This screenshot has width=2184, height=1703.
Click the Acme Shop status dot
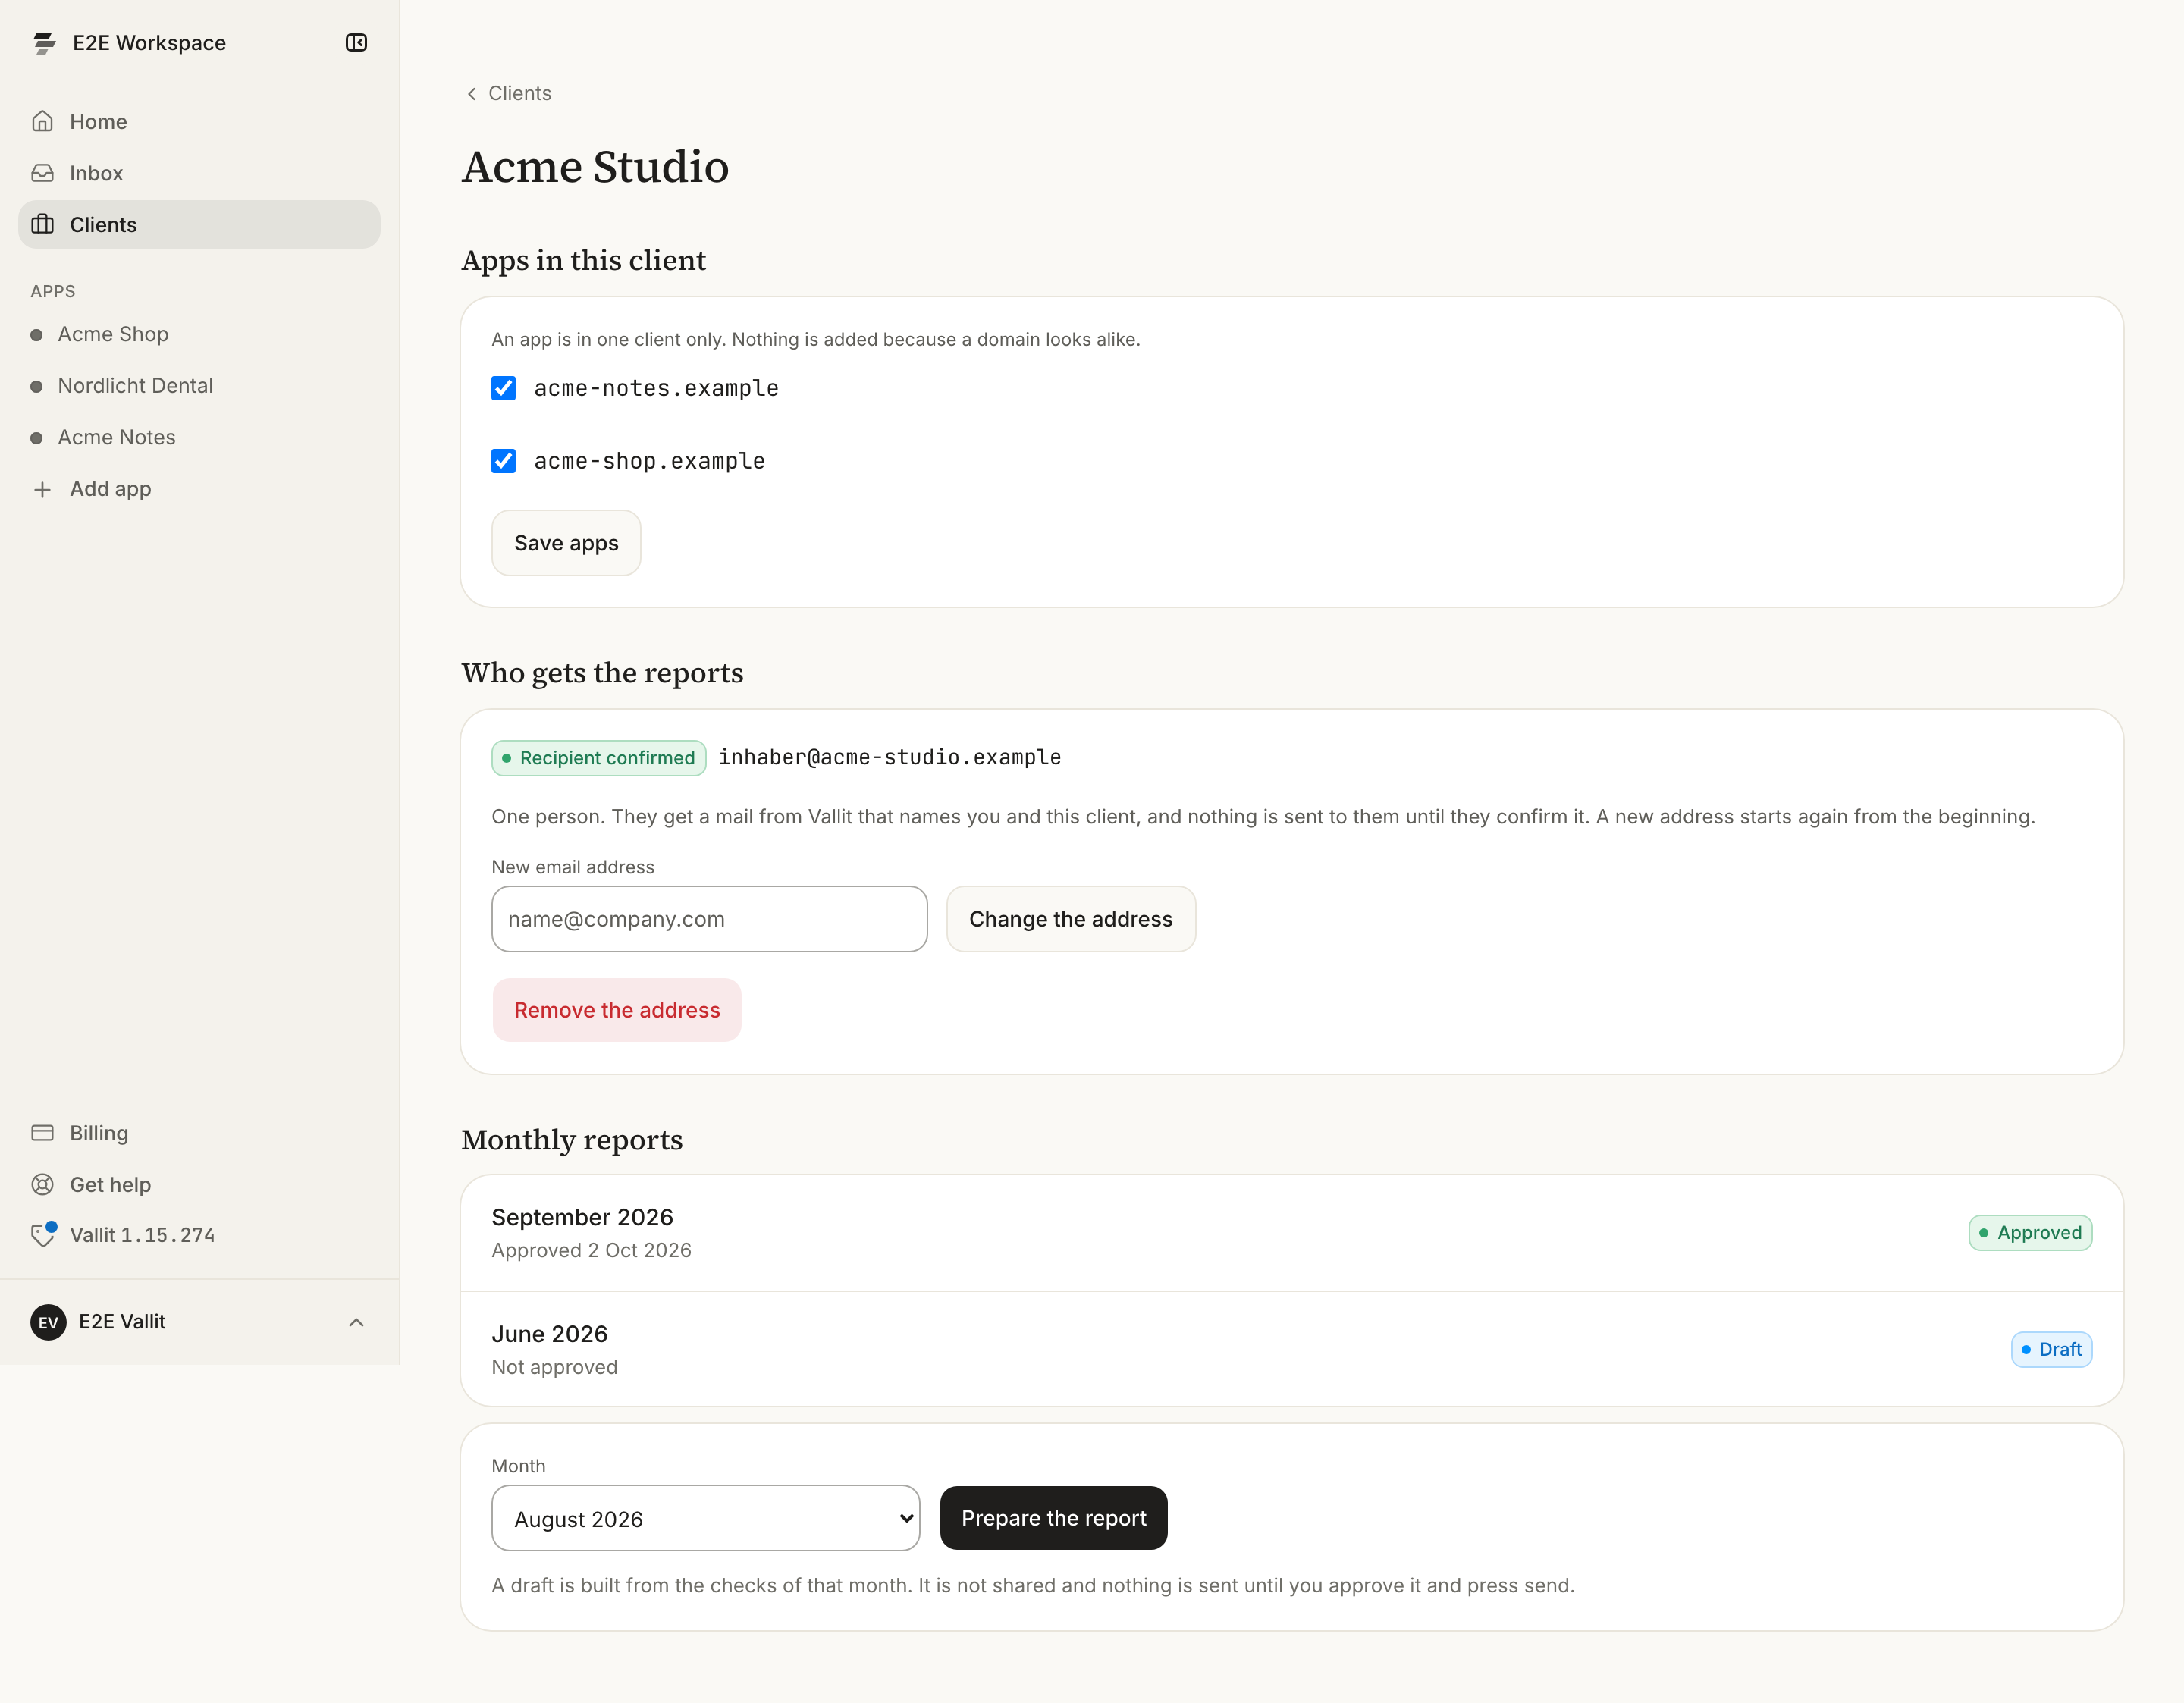(x=37, y=335)
